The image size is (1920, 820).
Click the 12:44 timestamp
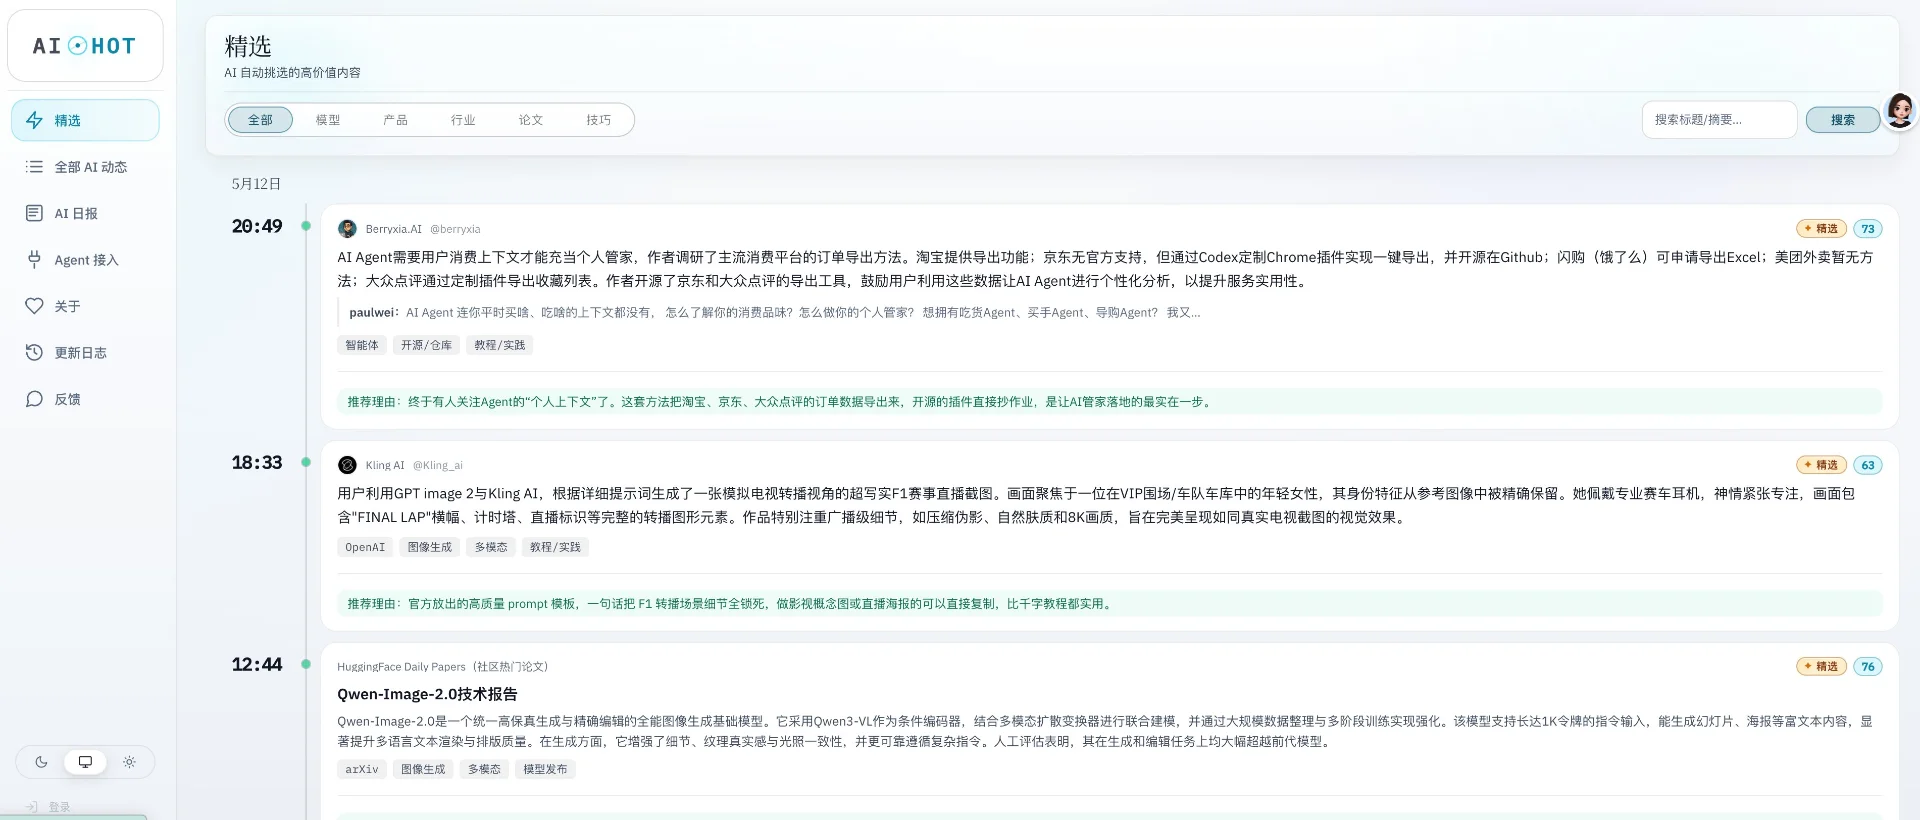[257, 664]
